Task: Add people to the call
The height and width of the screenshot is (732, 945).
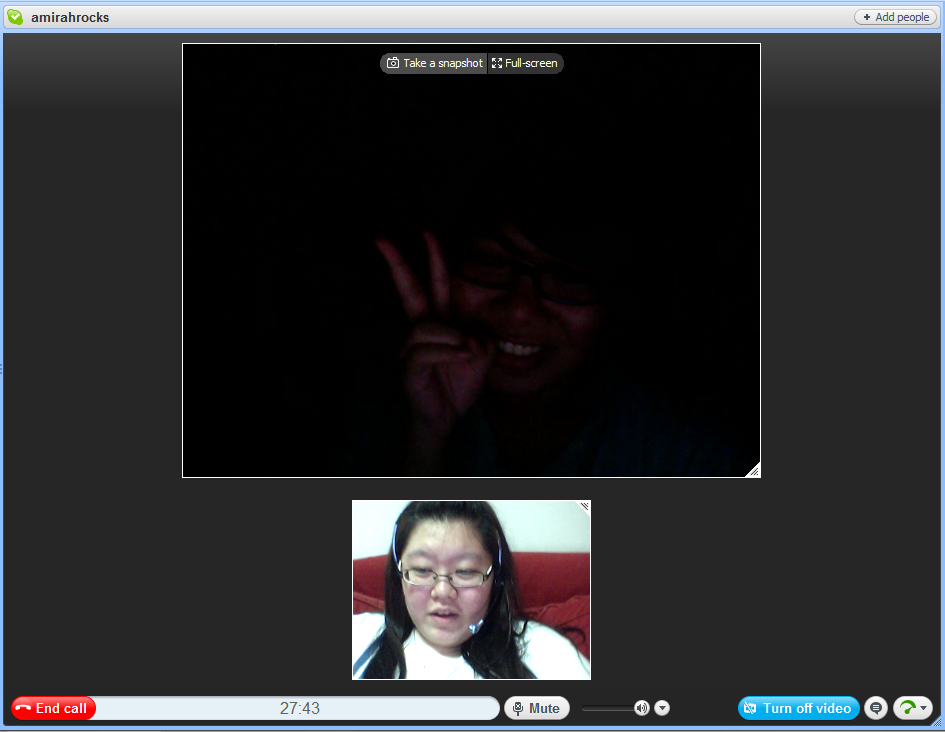Action: pos(896,17)
